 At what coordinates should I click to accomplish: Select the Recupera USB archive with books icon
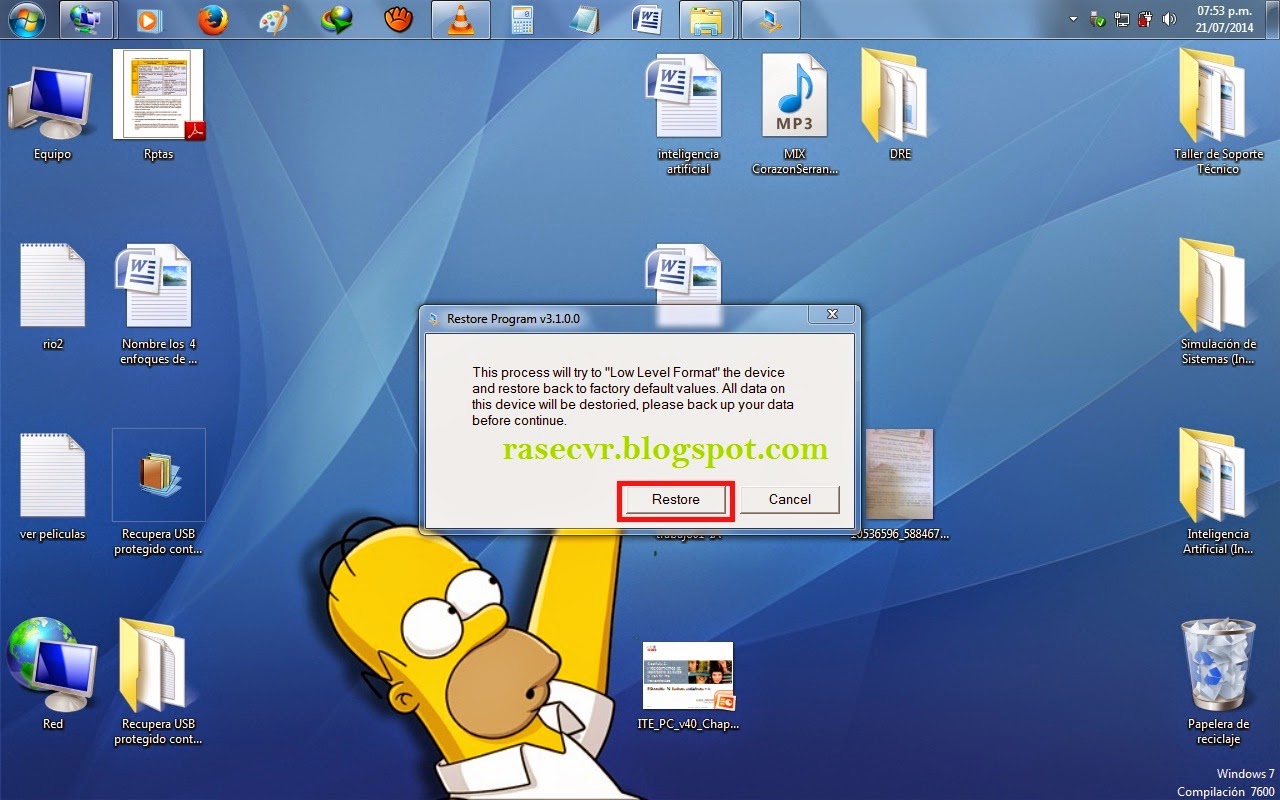pyautogui.click(x=158, y=492)
